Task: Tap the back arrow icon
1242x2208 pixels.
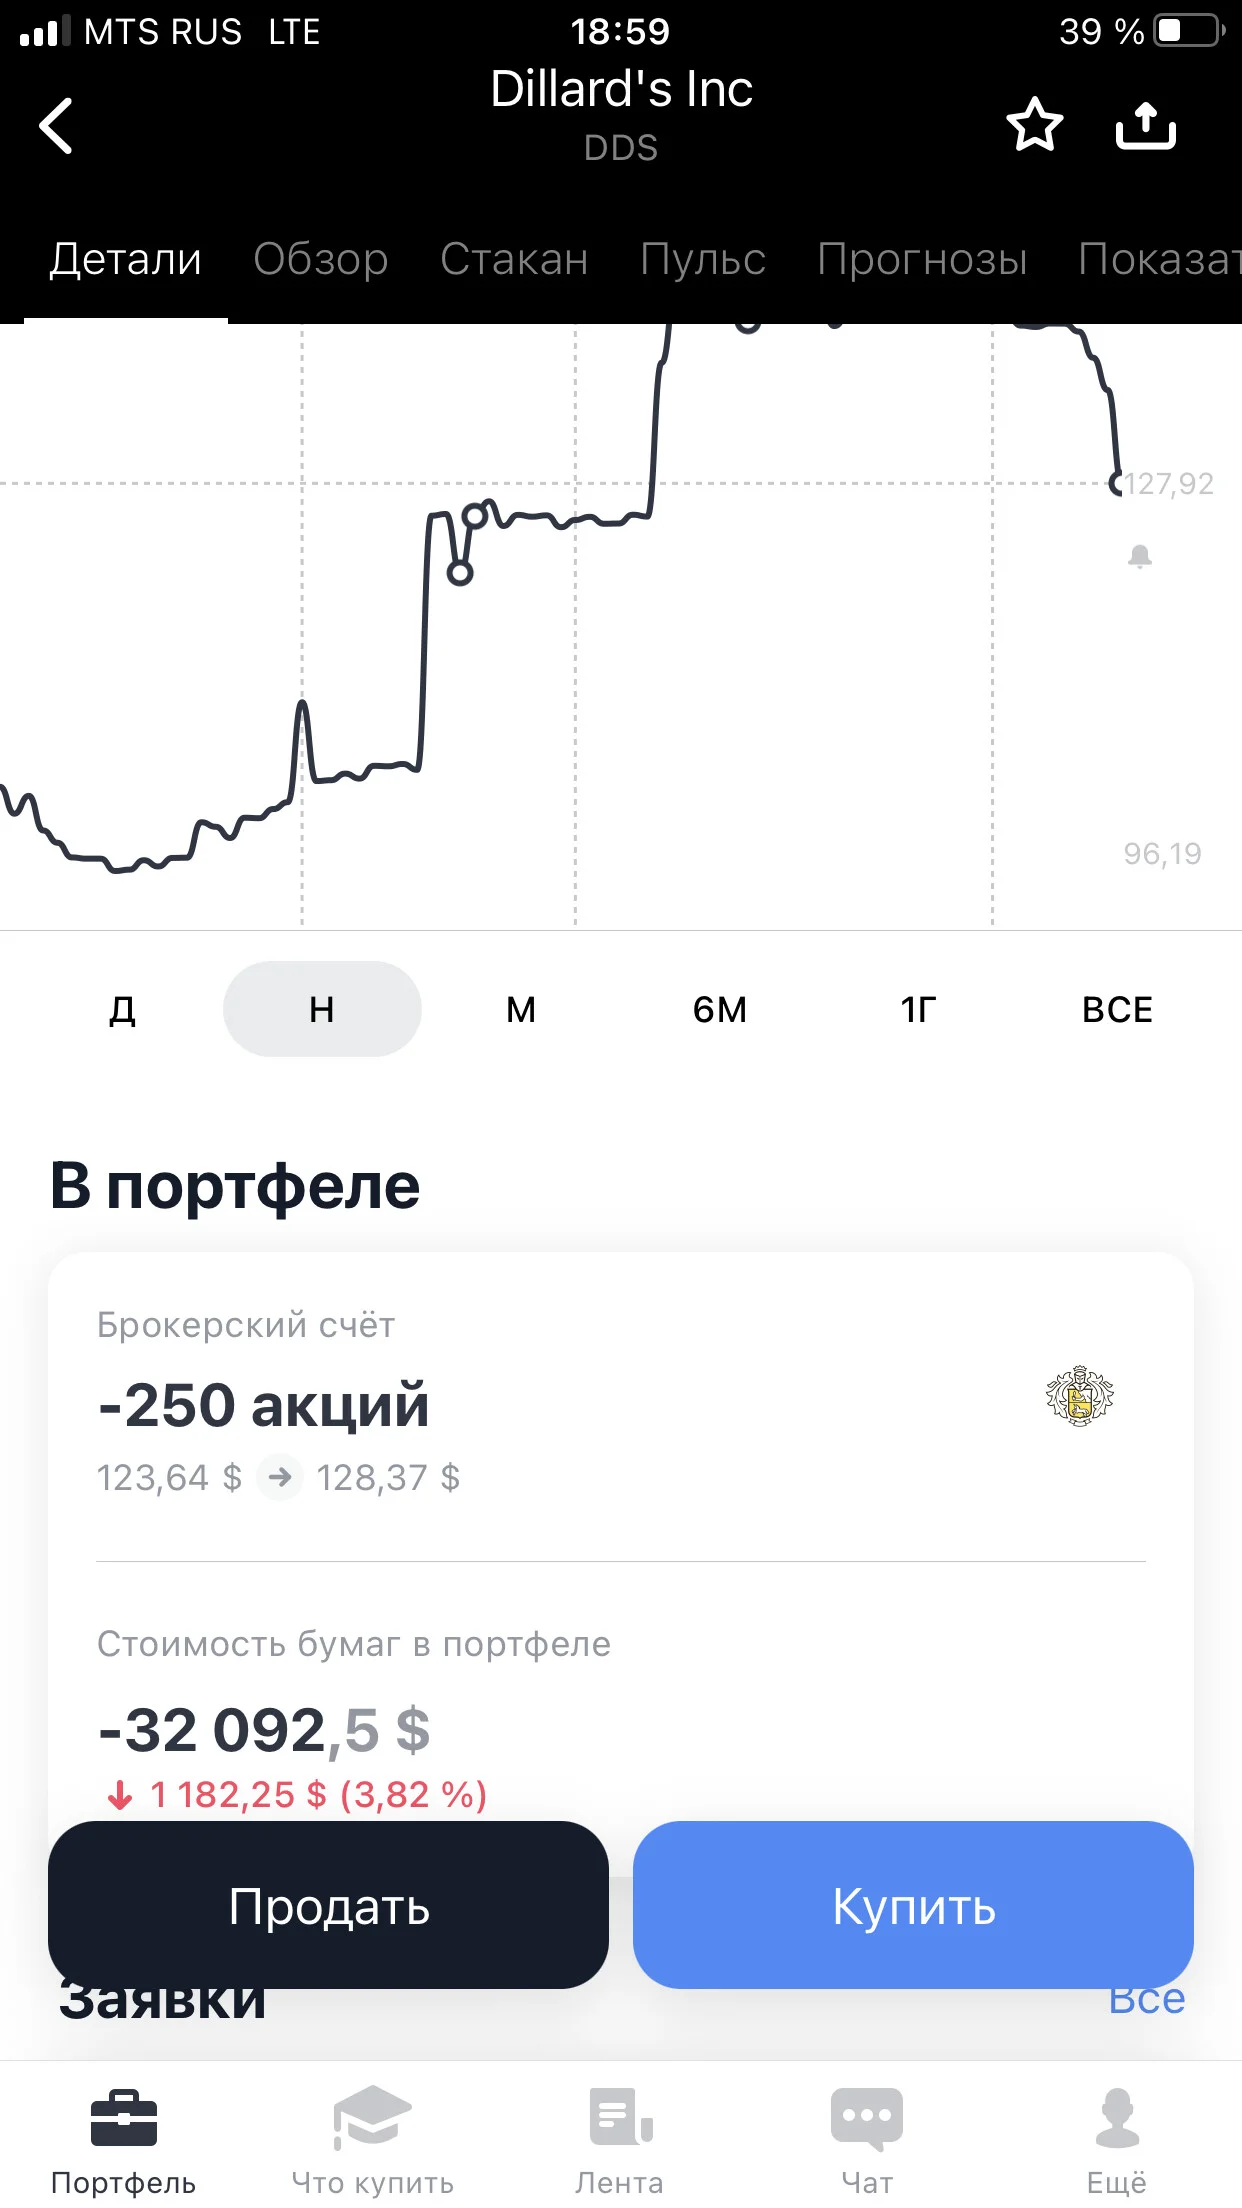Action: (56, 126)
